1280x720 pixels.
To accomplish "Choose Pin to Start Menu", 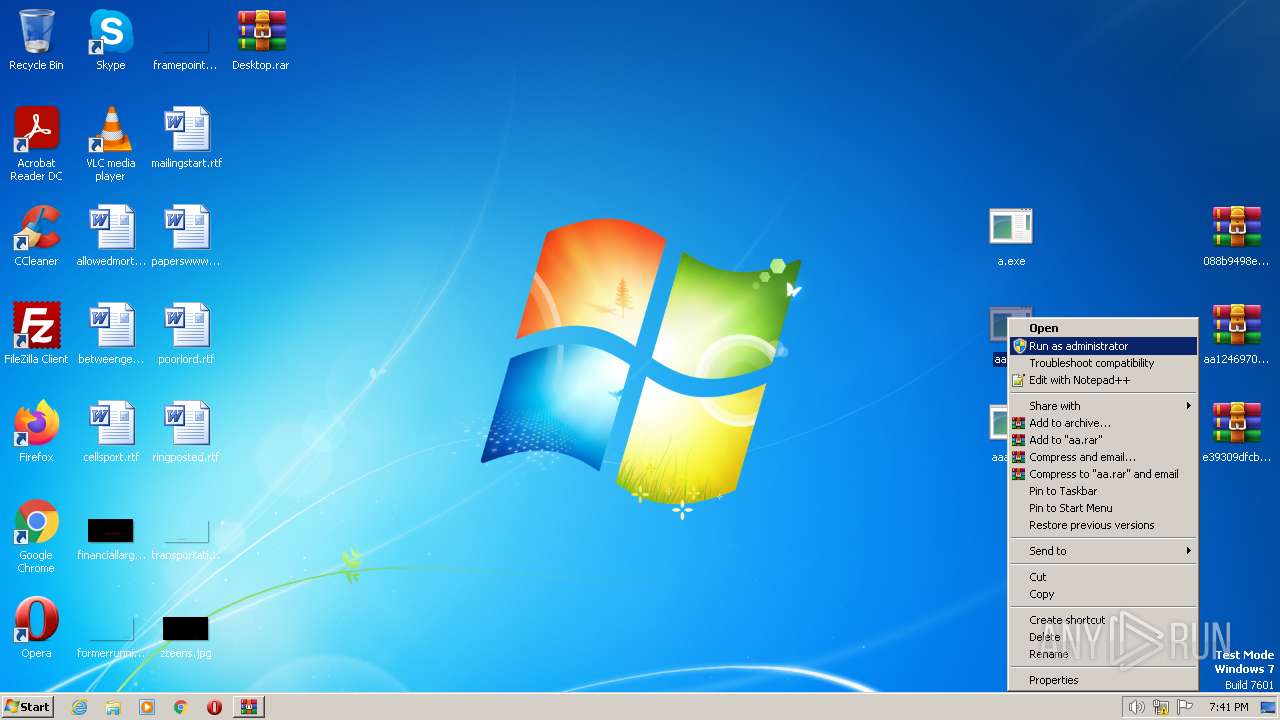I will pos(1102,508).
